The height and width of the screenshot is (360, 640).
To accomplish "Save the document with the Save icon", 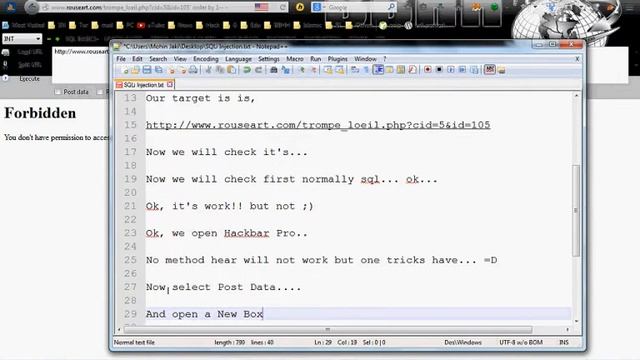I will pyautogui.click(x=147, y=70).
